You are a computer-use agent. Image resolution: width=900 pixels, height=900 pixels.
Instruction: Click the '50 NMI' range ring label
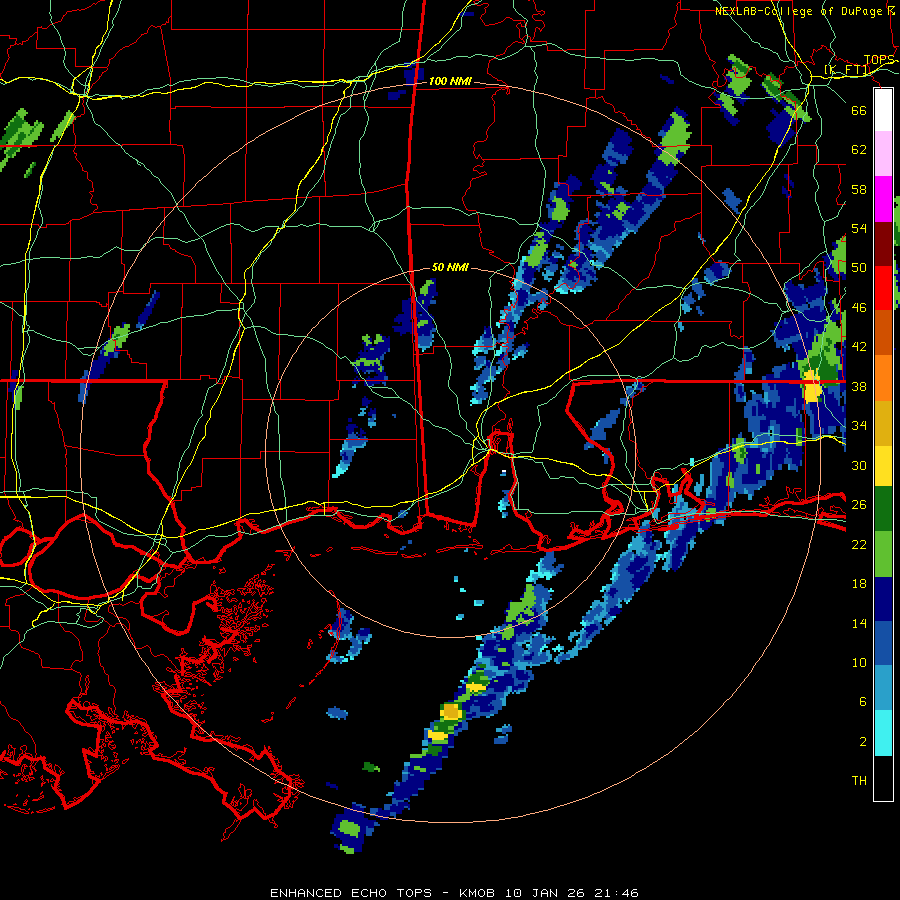pyautogui.click(x=450, y=267)
